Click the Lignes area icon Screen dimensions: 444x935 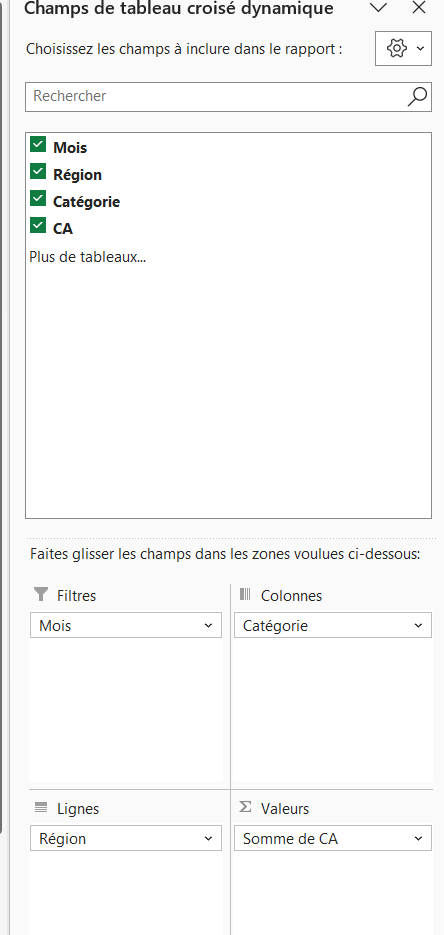click(x=41, y=807)
